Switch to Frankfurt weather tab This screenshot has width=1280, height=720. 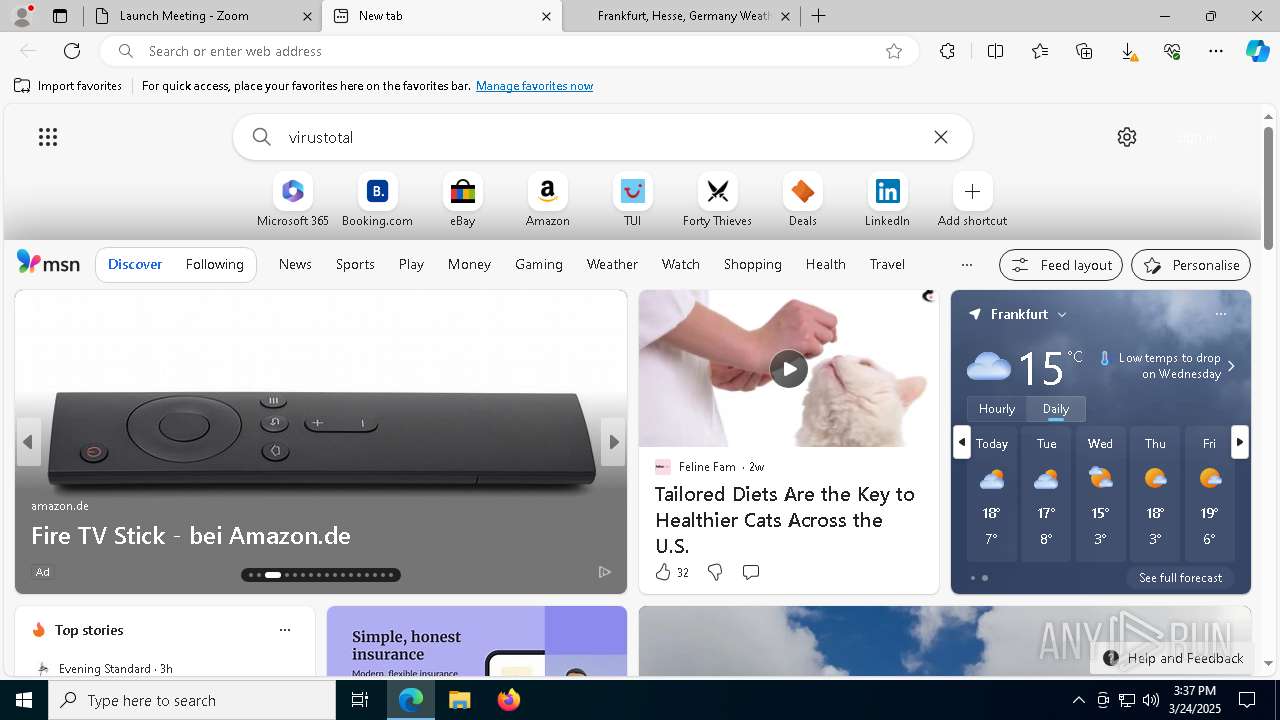(x=684, y=16)
